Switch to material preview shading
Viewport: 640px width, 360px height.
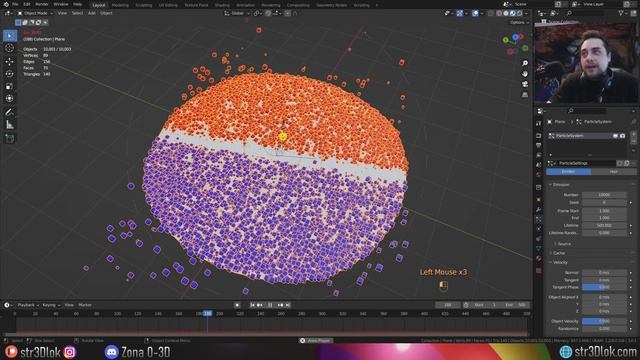tap(513, 13)
